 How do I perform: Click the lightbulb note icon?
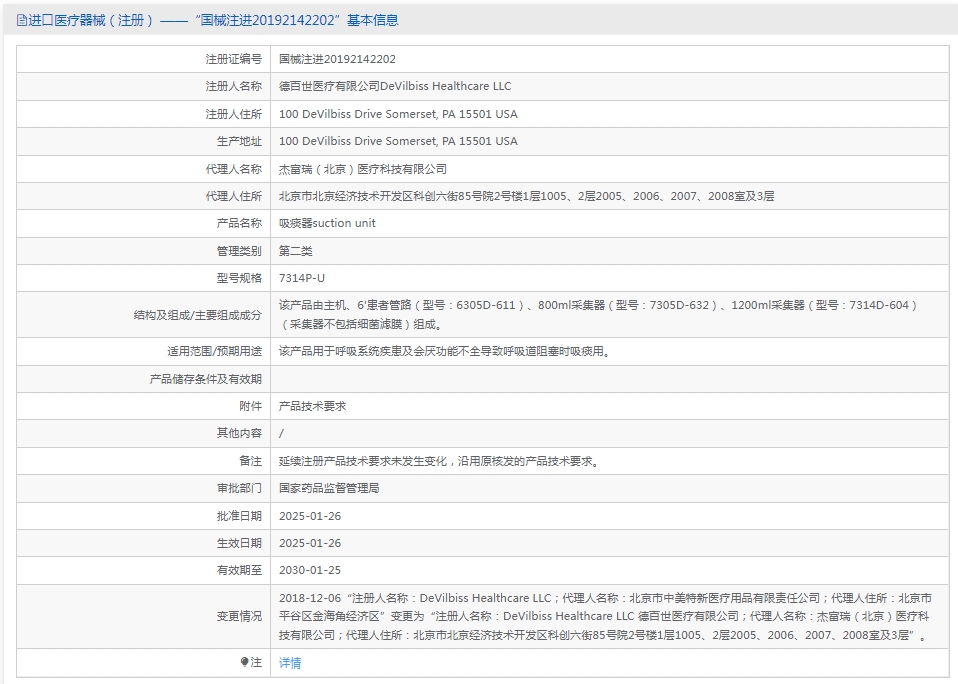pyautogui.click(x=244, y=662)
